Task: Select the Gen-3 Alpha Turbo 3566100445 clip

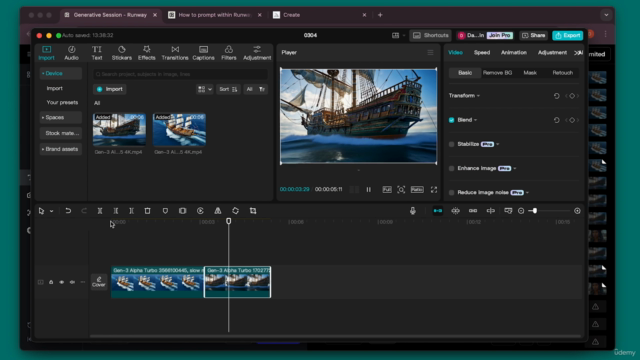Action: click(x=157, y=282)
